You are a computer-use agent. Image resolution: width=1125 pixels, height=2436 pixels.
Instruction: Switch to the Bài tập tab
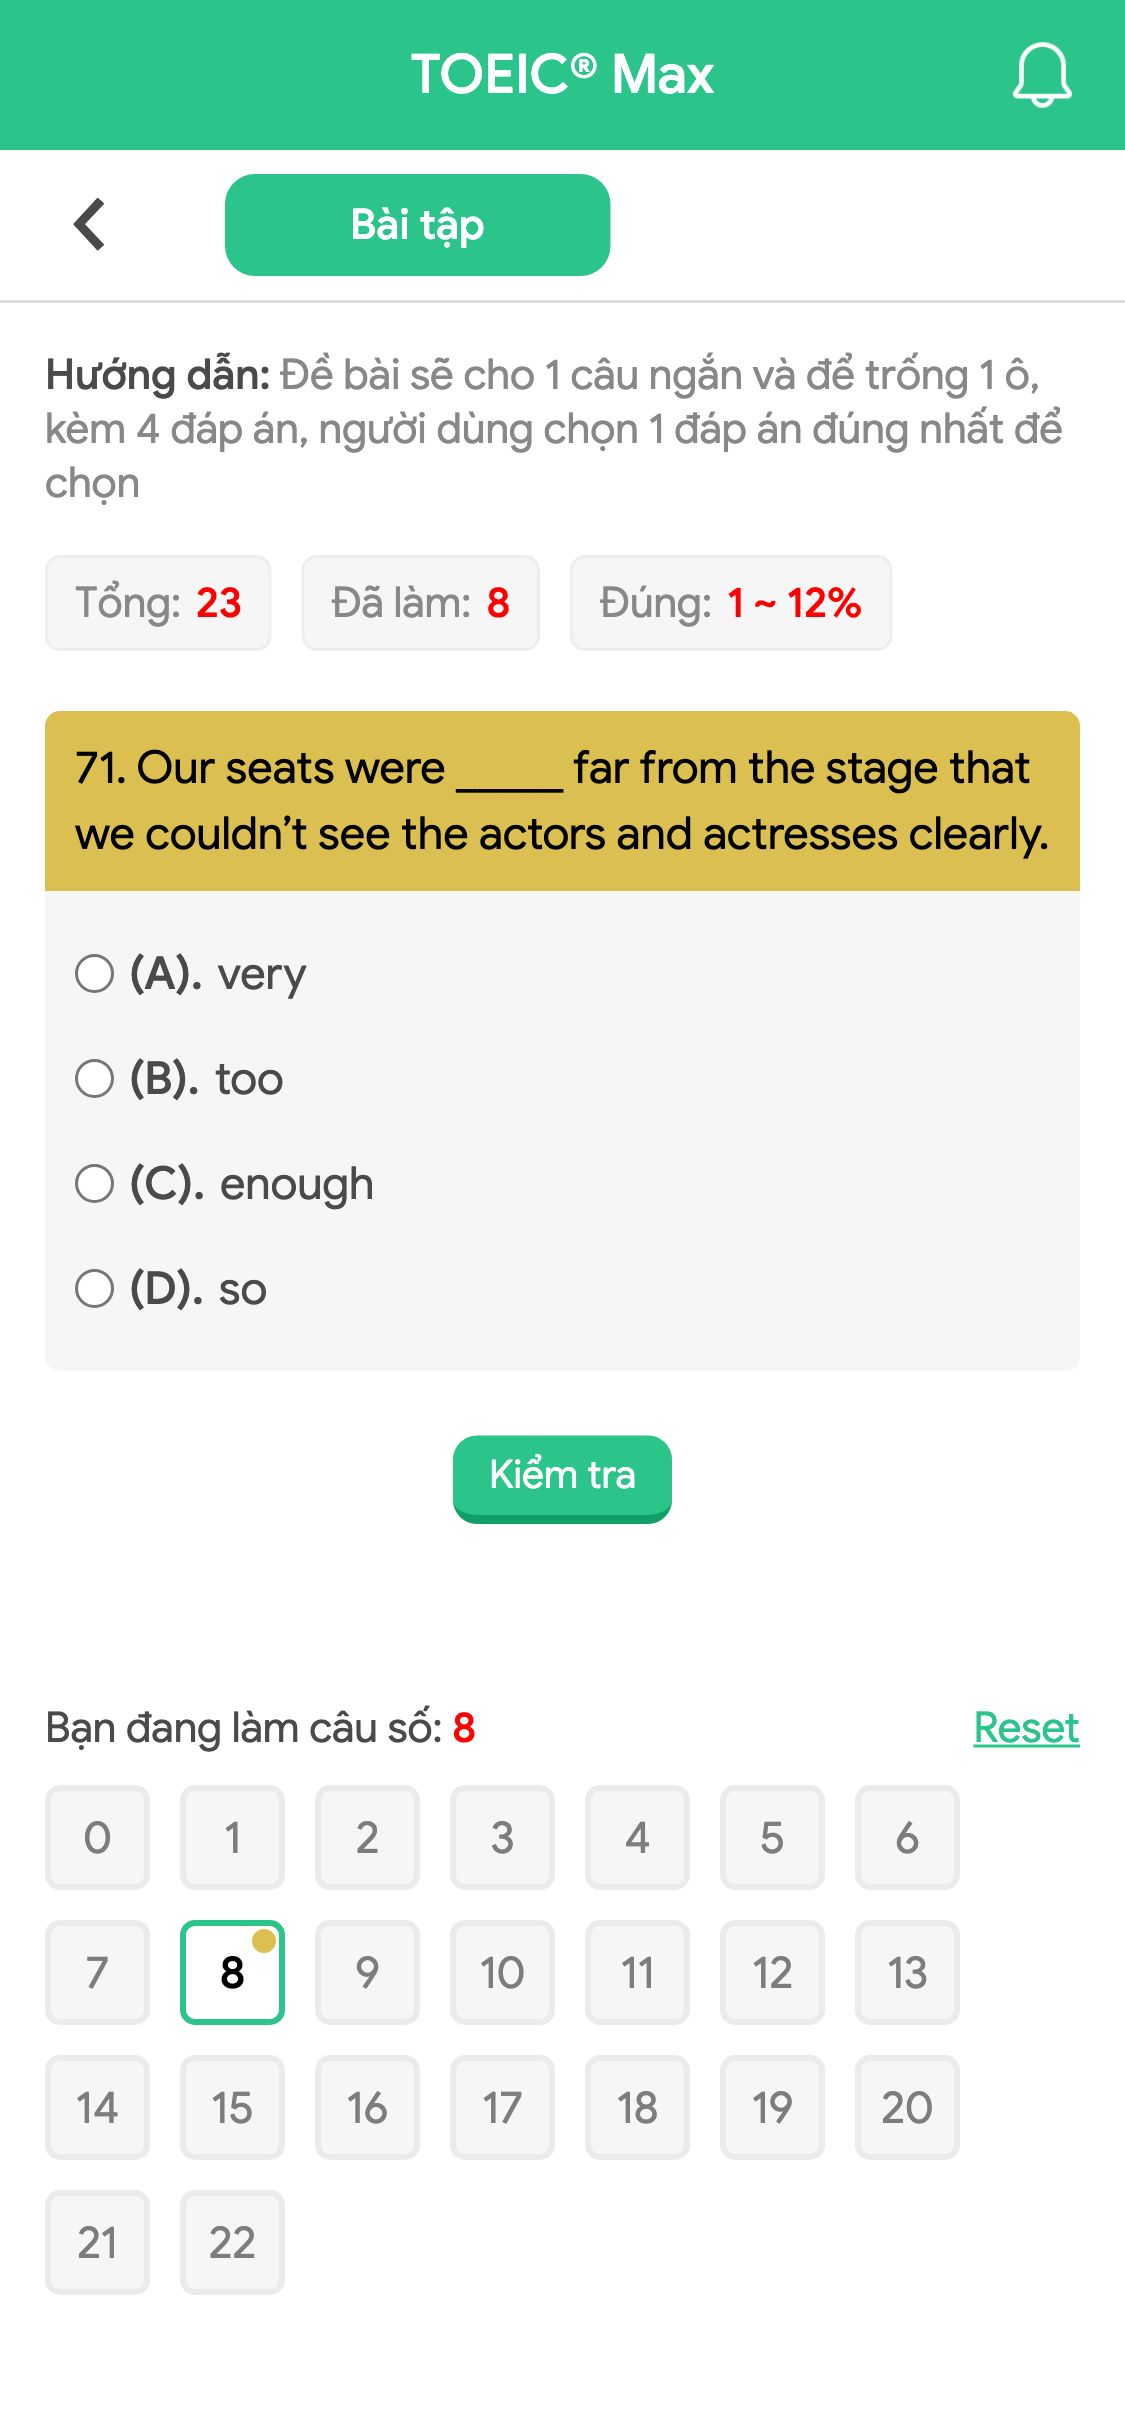pos(417,224)
